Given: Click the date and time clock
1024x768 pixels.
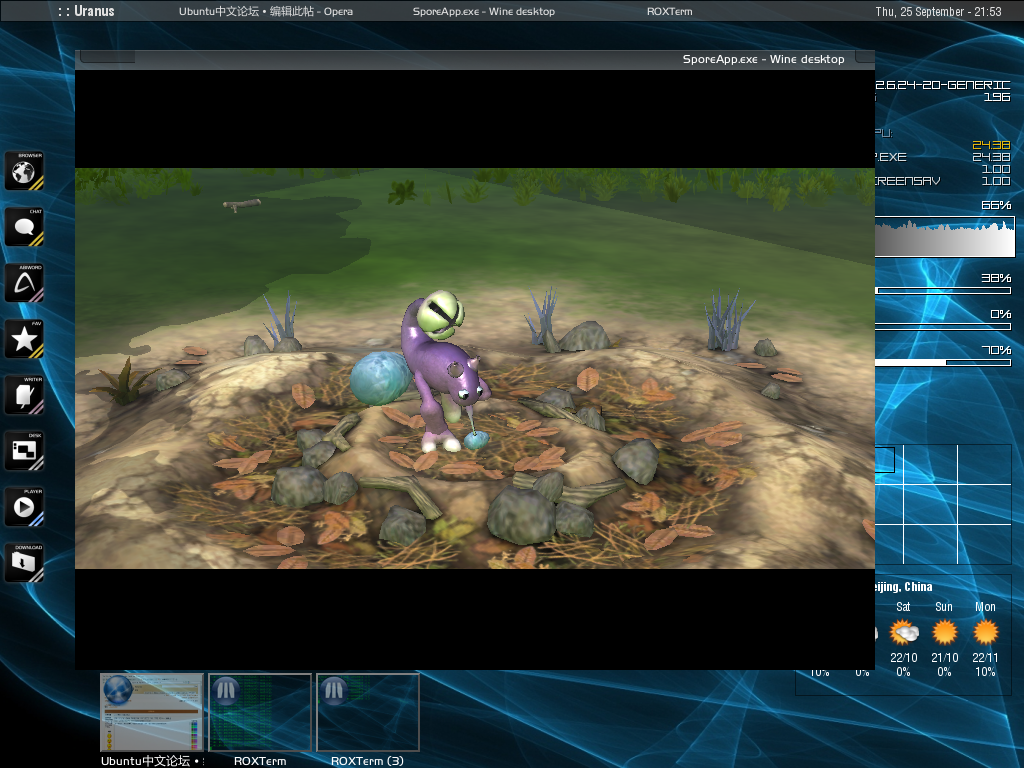Looking at the screenshot, I should tap(938, 11).
